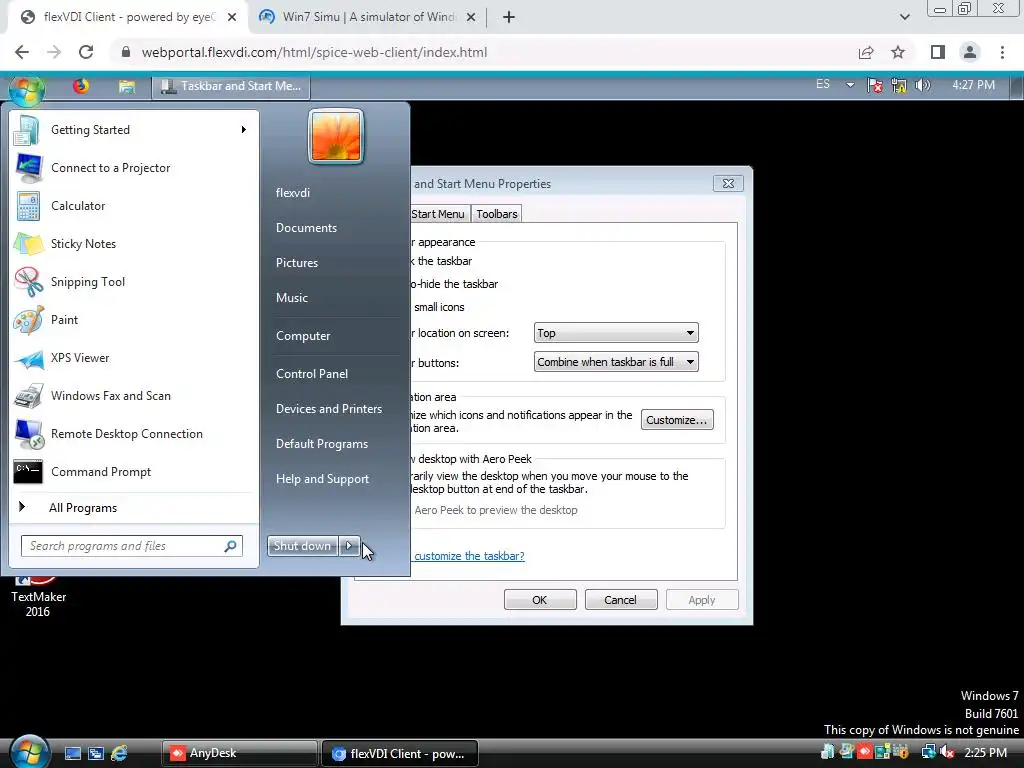
Task: Click the ES language indicator
Action: (823, 84)
